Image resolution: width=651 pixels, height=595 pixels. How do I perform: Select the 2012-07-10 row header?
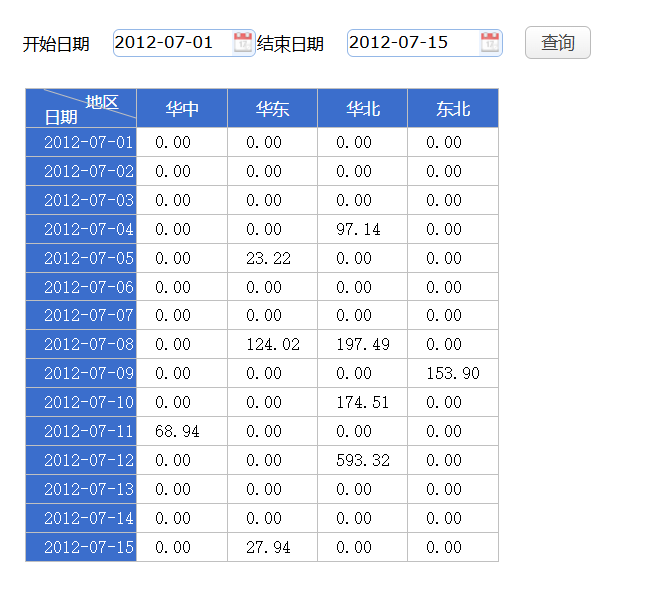(x=81, y=402)
